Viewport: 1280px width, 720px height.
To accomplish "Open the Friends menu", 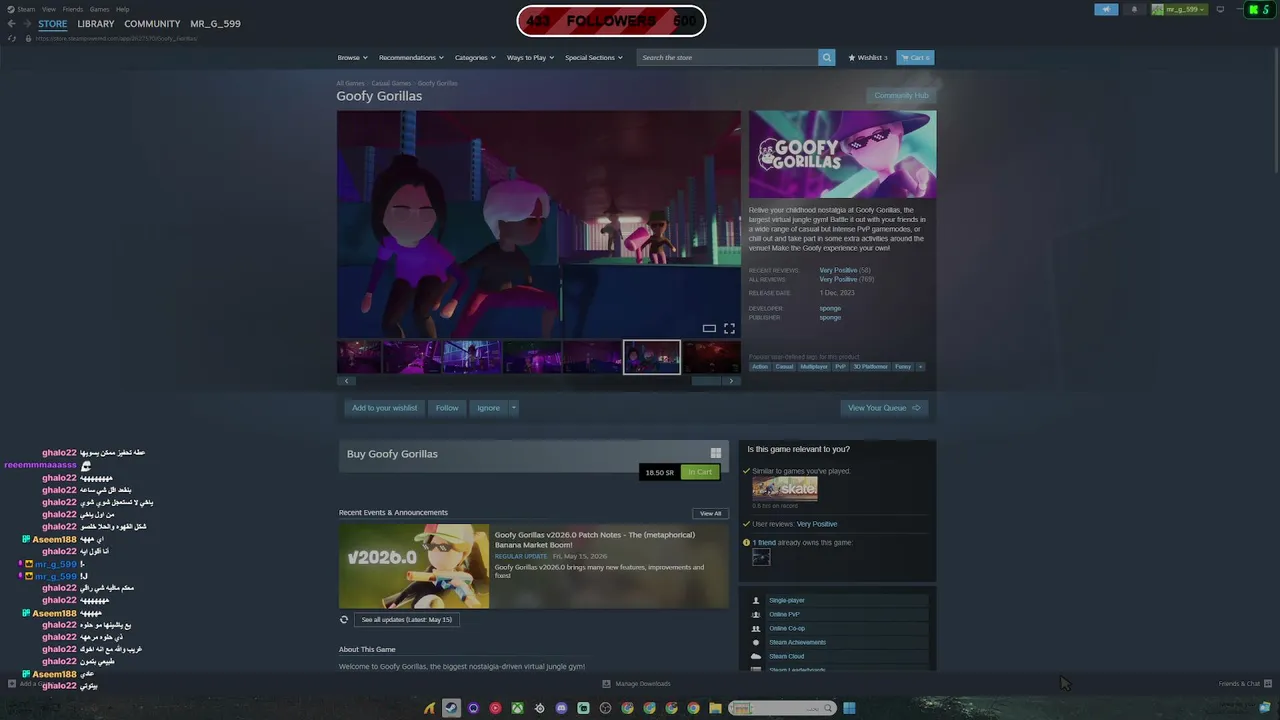I will (73, 9).
